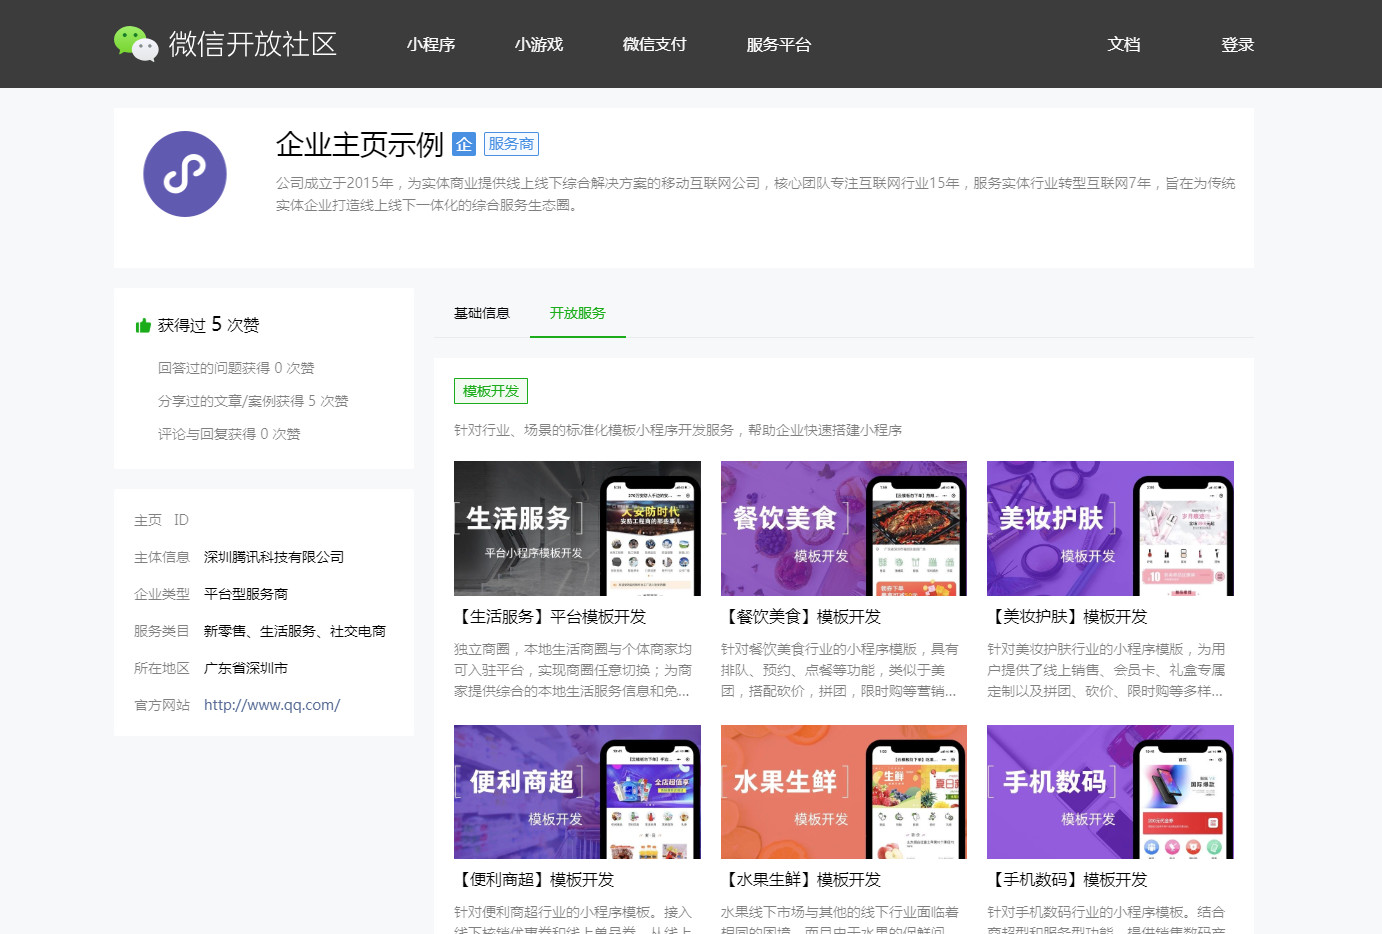Open the 文档 link in header
1382x934 pixels.
pos(1124,44)
